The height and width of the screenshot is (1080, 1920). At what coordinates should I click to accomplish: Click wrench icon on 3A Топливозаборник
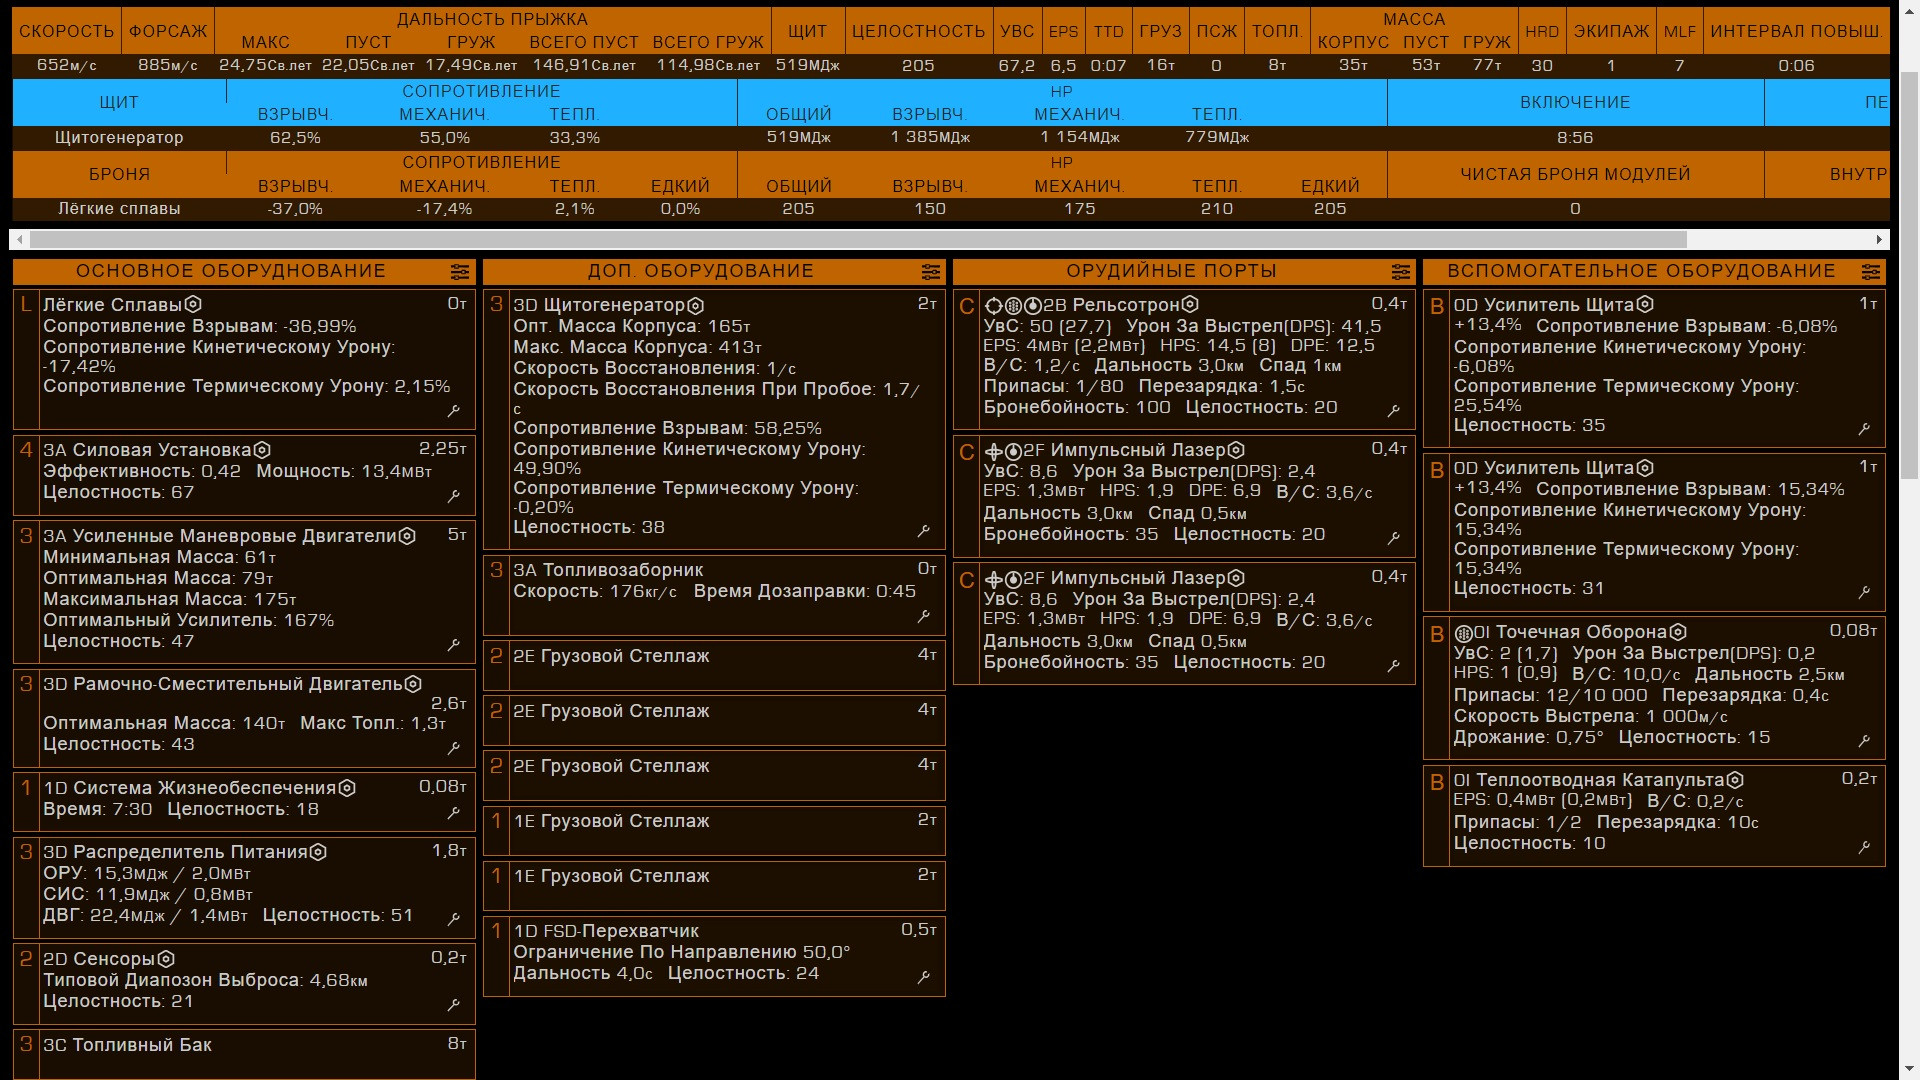click(924, 617)
